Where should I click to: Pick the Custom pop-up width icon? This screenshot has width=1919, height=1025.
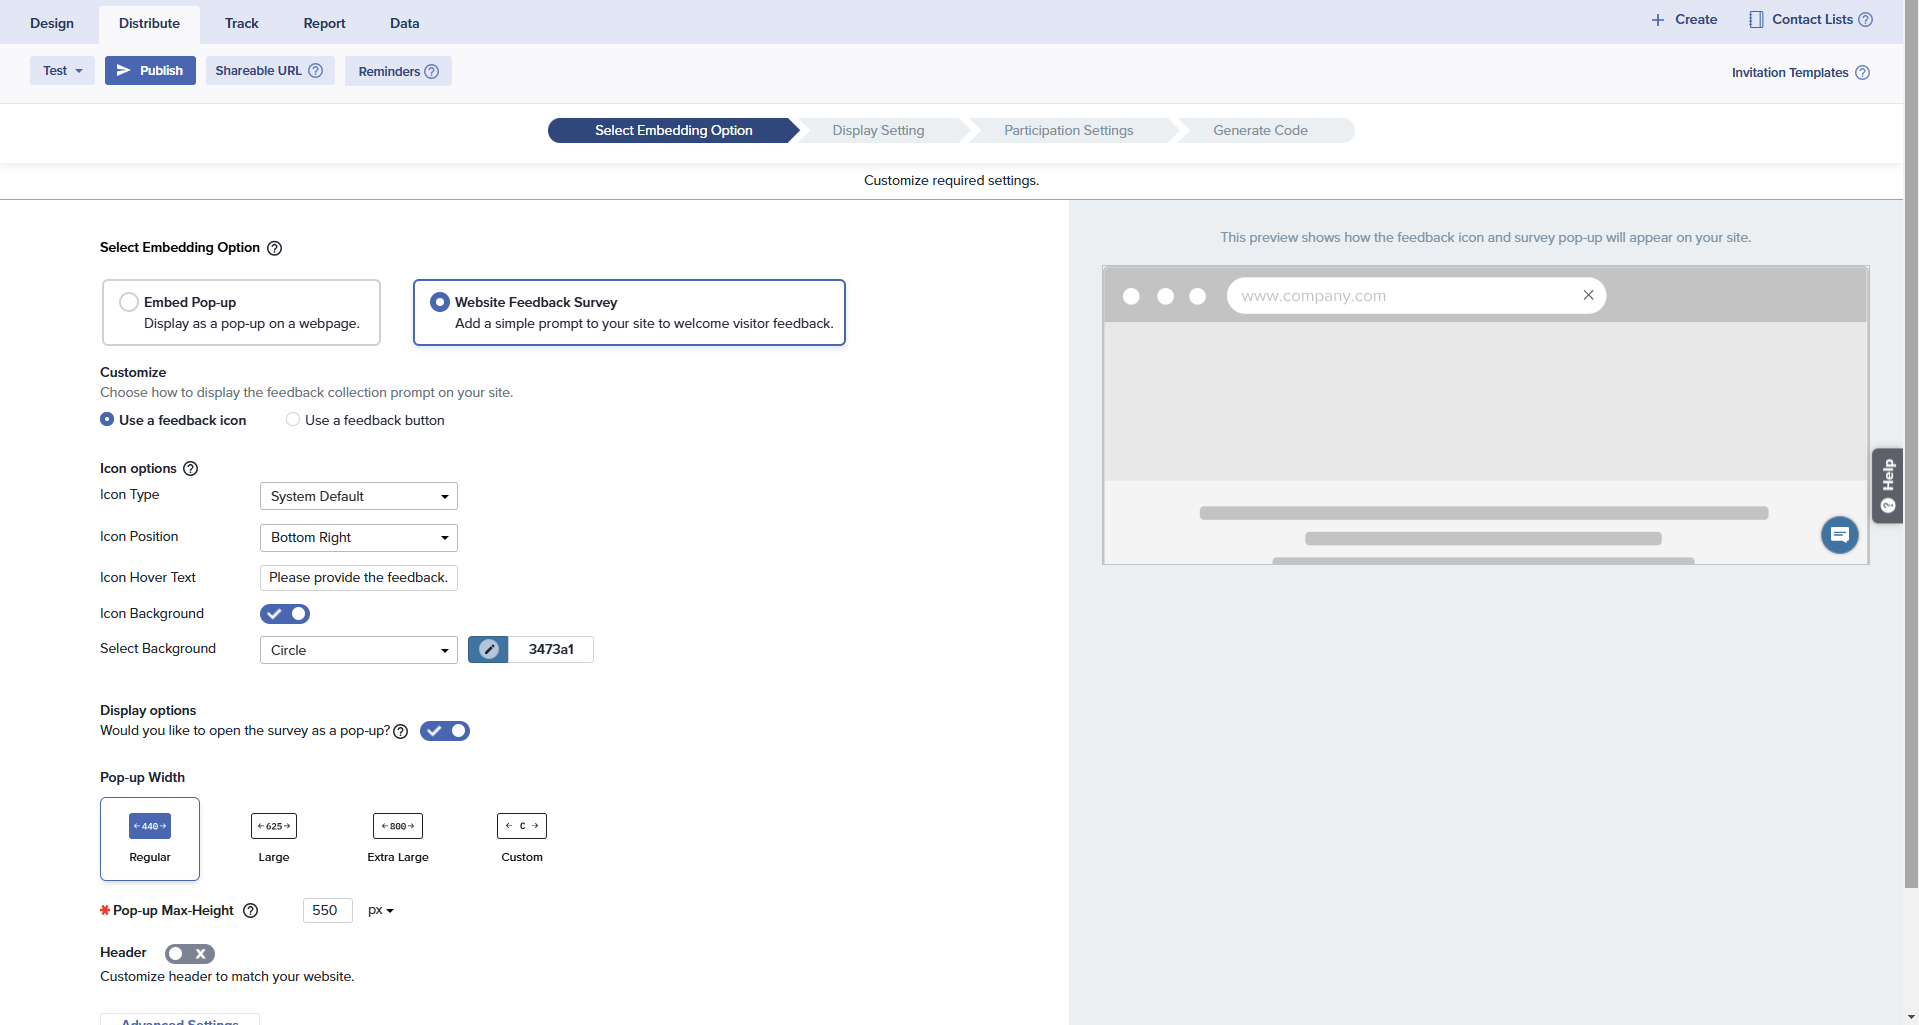[x=521, y=826]
